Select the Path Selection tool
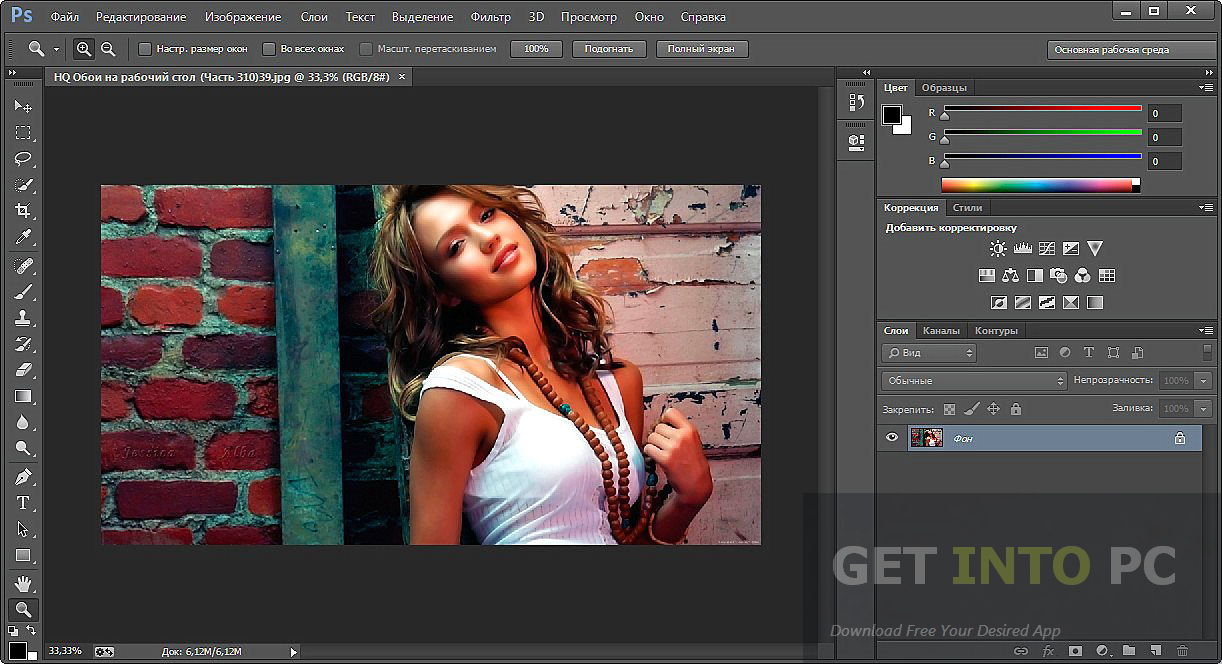The width and height of the screenshot is (1222, 664). pyautogui.click(x=22, y=529)
